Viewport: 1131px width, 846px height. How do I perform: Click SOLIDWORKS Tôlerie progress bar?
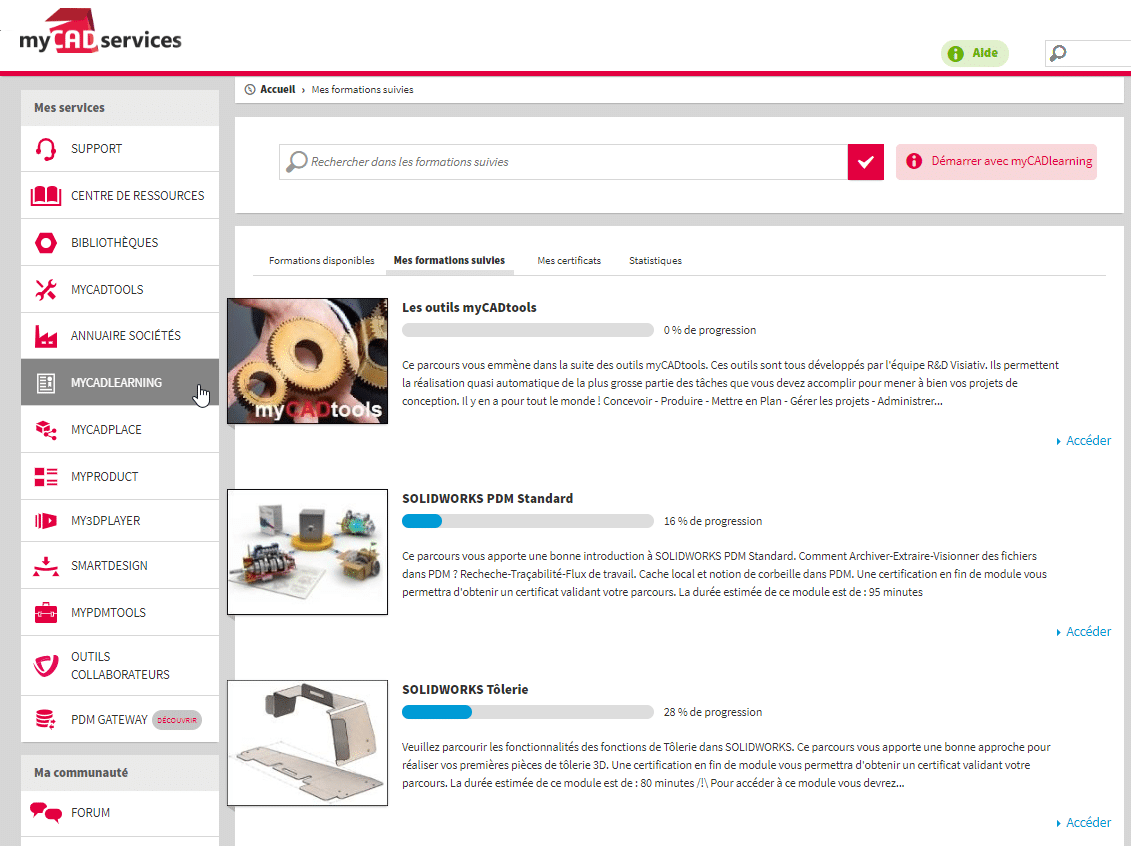point(528,713)
